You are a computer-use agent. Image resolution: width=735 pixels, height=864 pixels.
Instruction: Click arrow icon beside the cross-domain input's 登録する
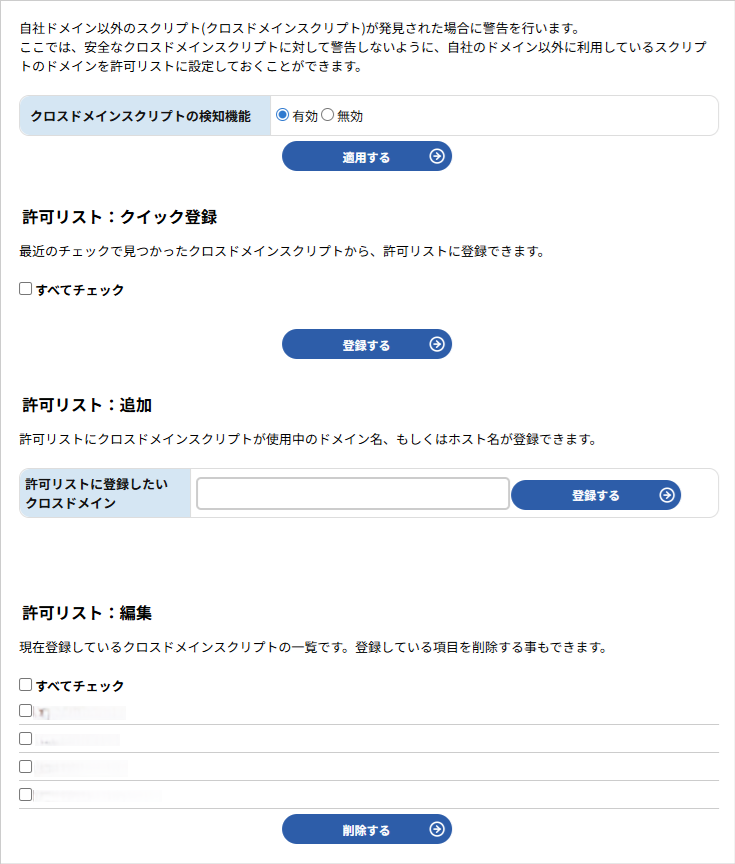click(x=667, y=495)
